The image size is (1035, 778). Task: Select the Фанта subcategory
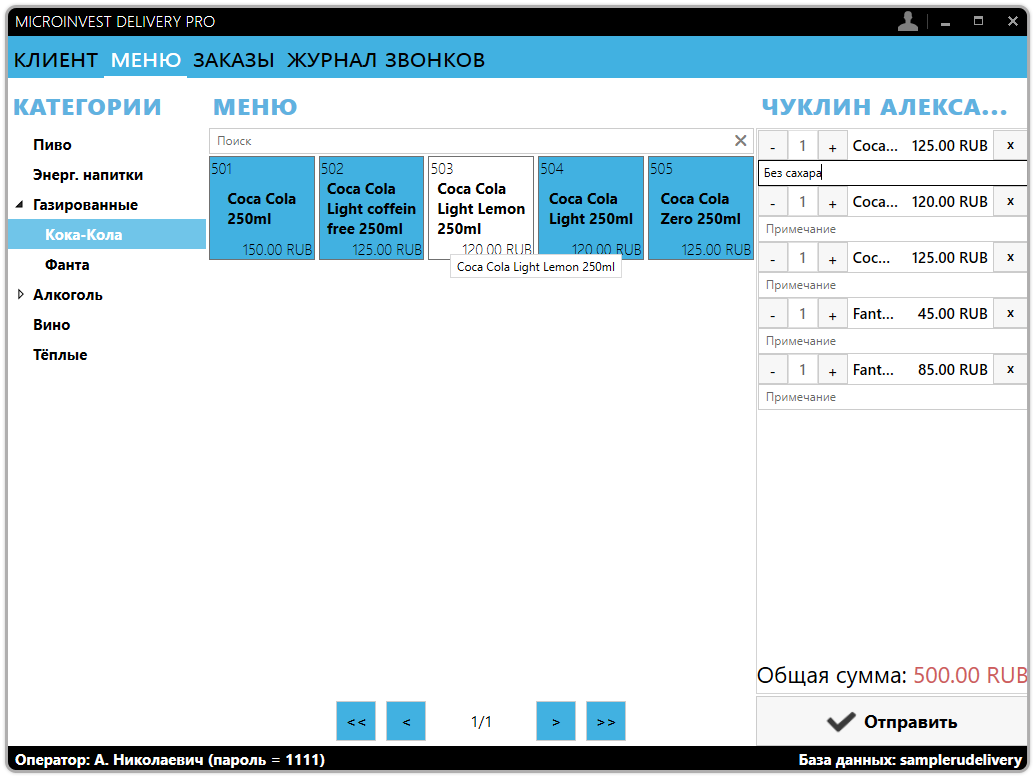click(67, 265)
